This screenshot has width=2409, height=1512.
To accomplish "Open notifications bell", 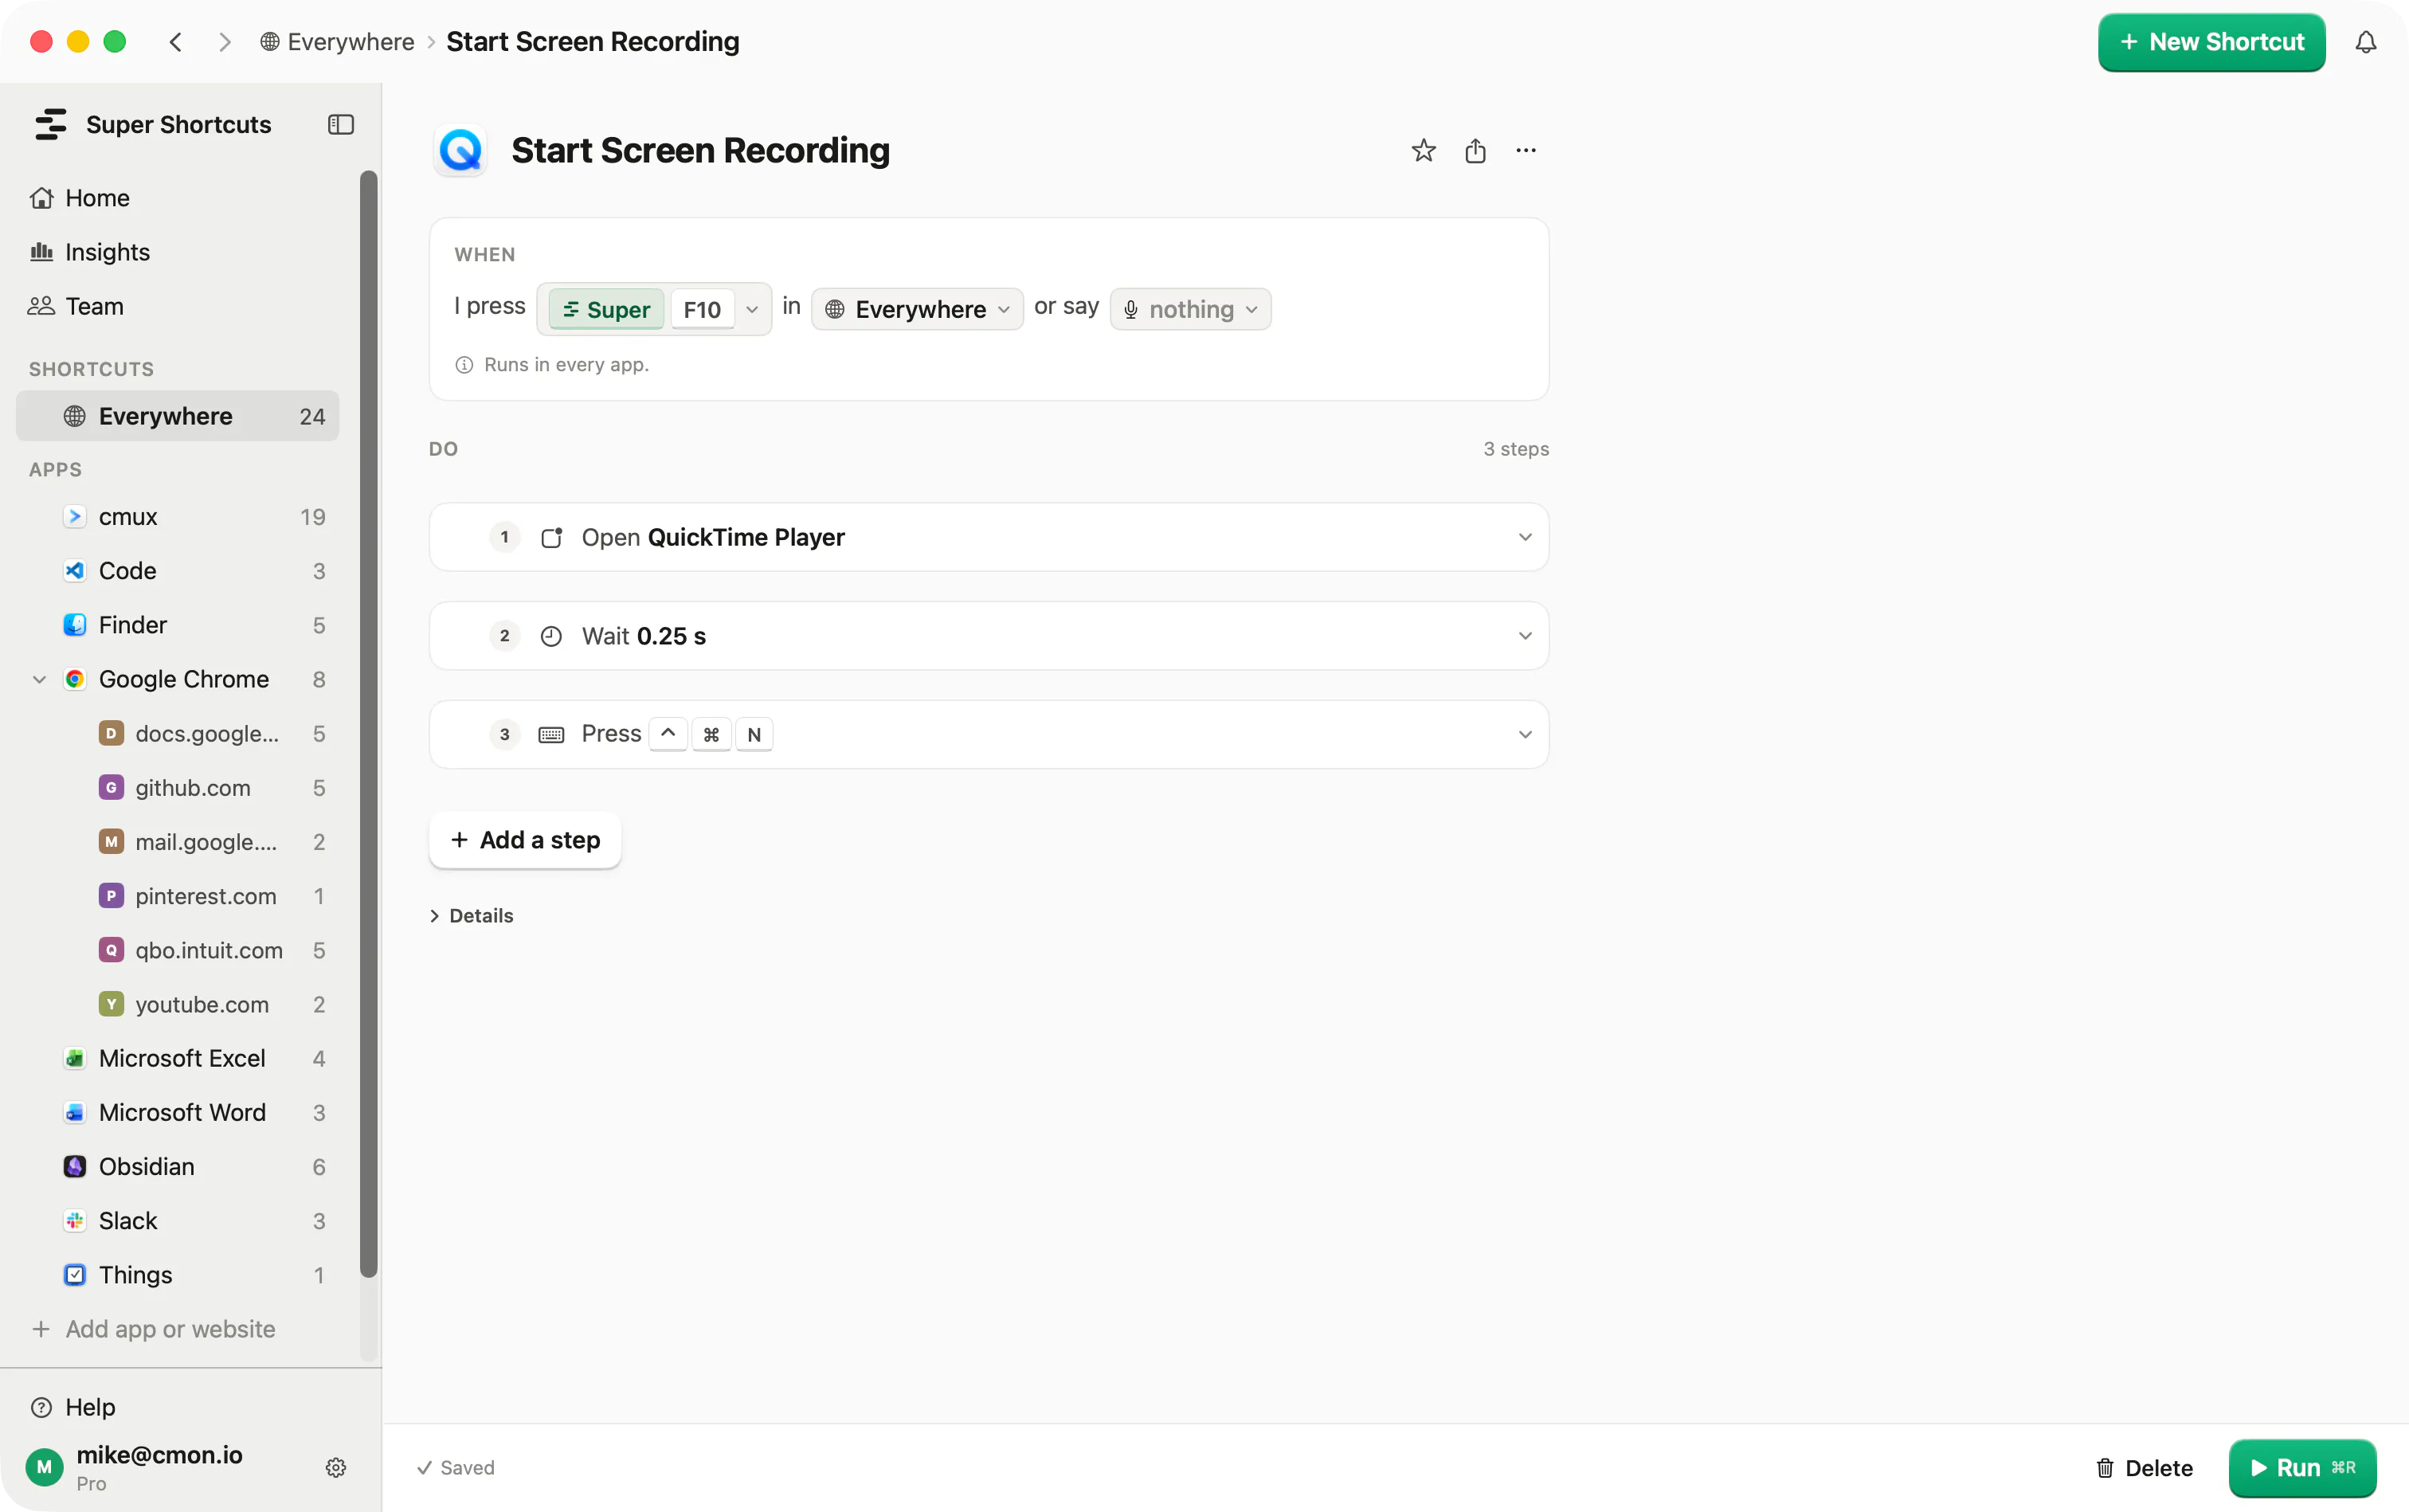I will point(2365,42).
